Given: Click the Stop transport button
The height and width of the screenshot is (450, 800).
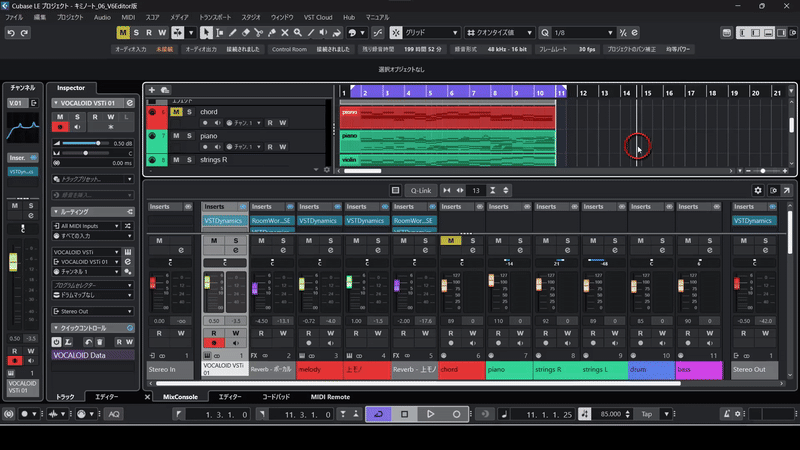Looking at the screenshot, I should tap(405, 414).
